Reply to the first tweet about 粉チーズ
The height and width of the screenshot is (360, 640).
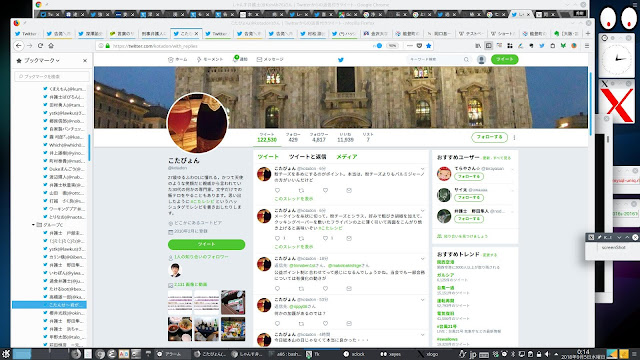coord(278,191)
